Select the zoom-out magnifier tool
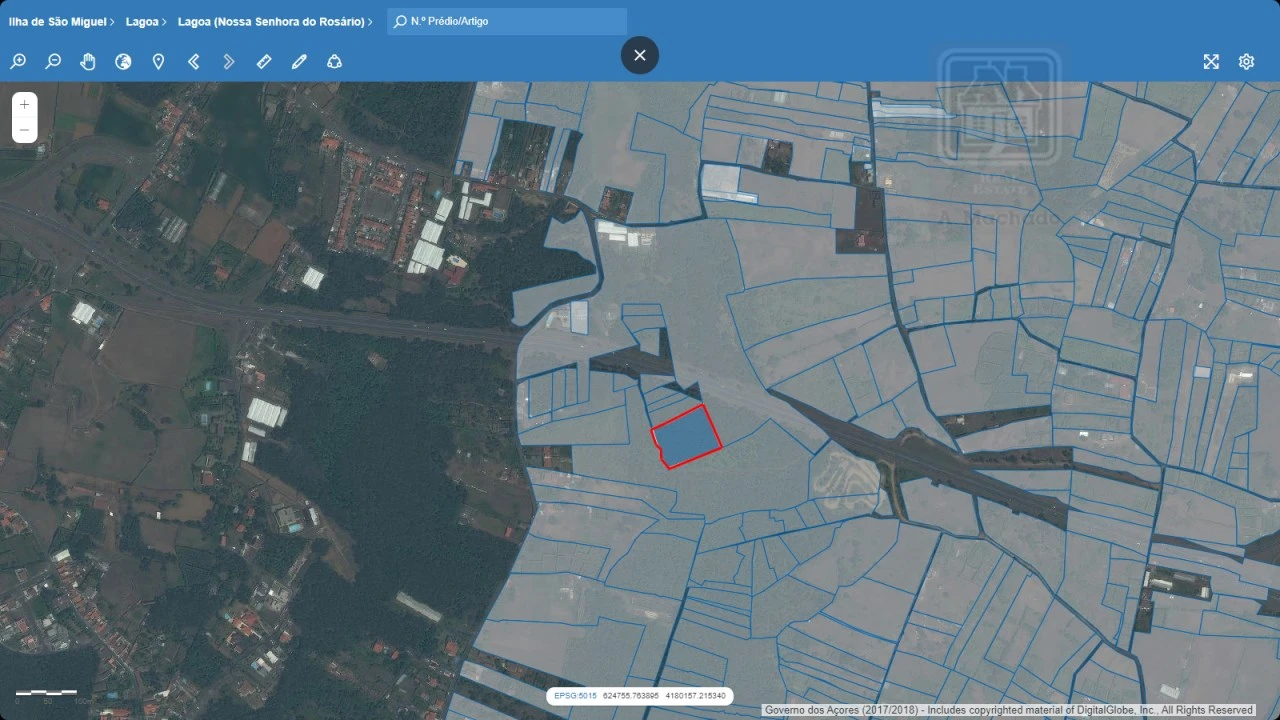The width and height of the screenshot is (1280, 720). (x=53, y=62)
